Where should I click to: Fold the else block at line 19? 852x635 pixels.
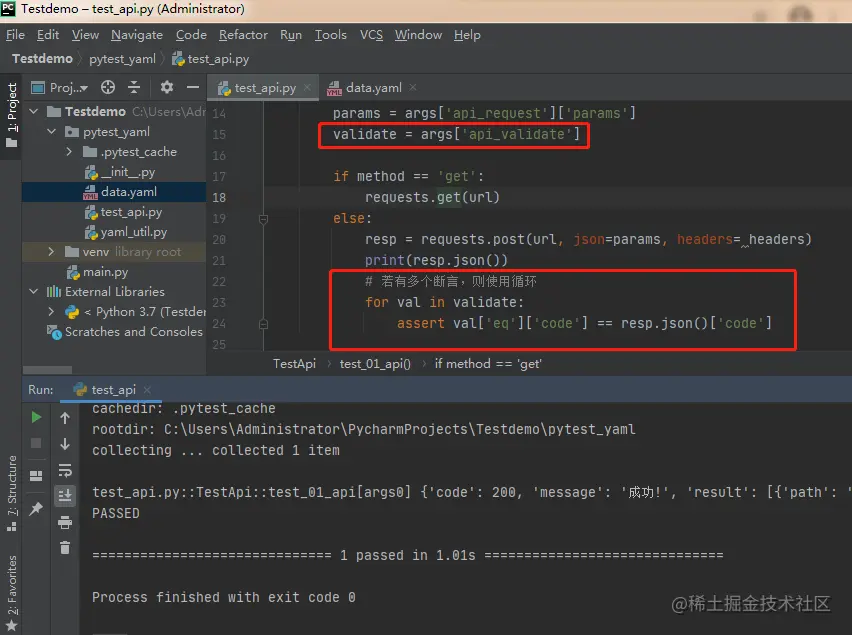264,219
